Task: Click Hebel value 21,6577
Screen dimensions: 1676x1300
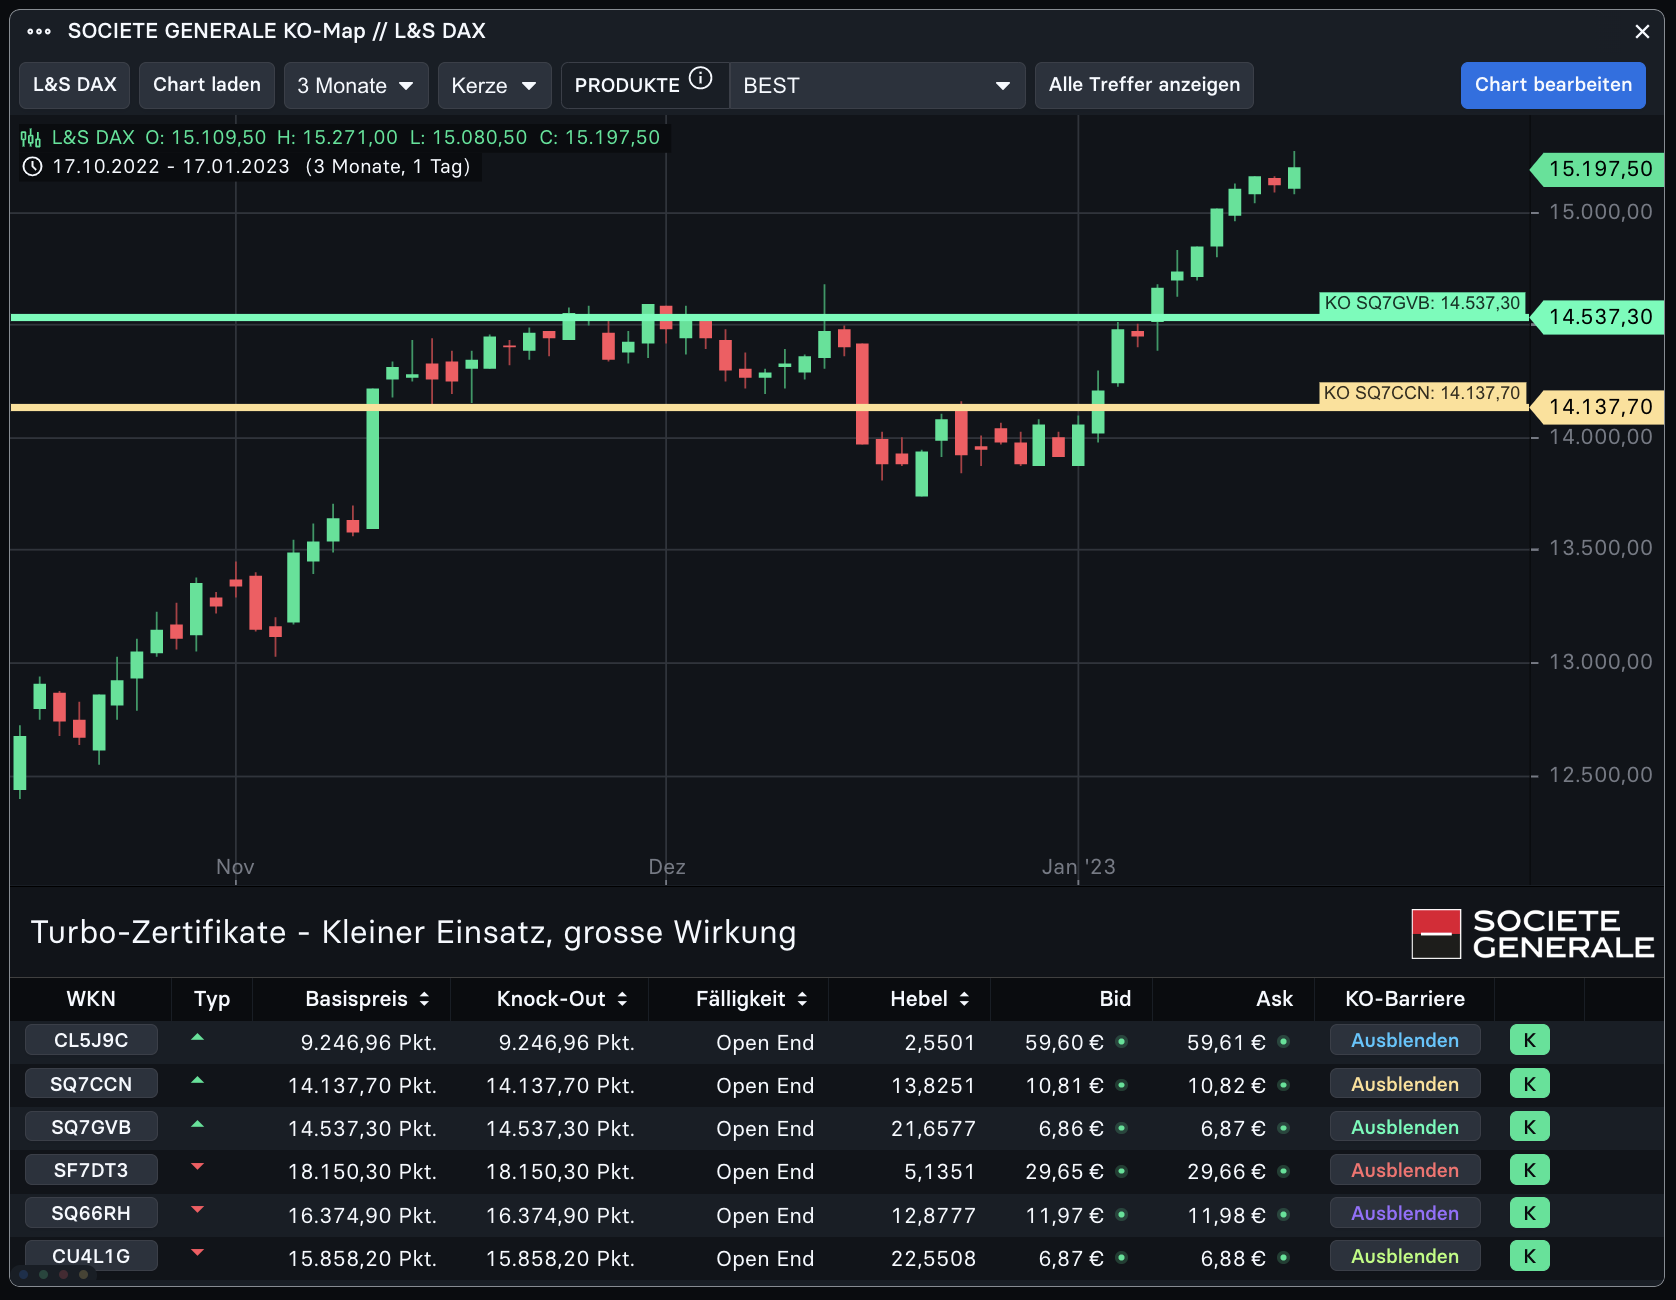Action: click(x=933, y=1129)
